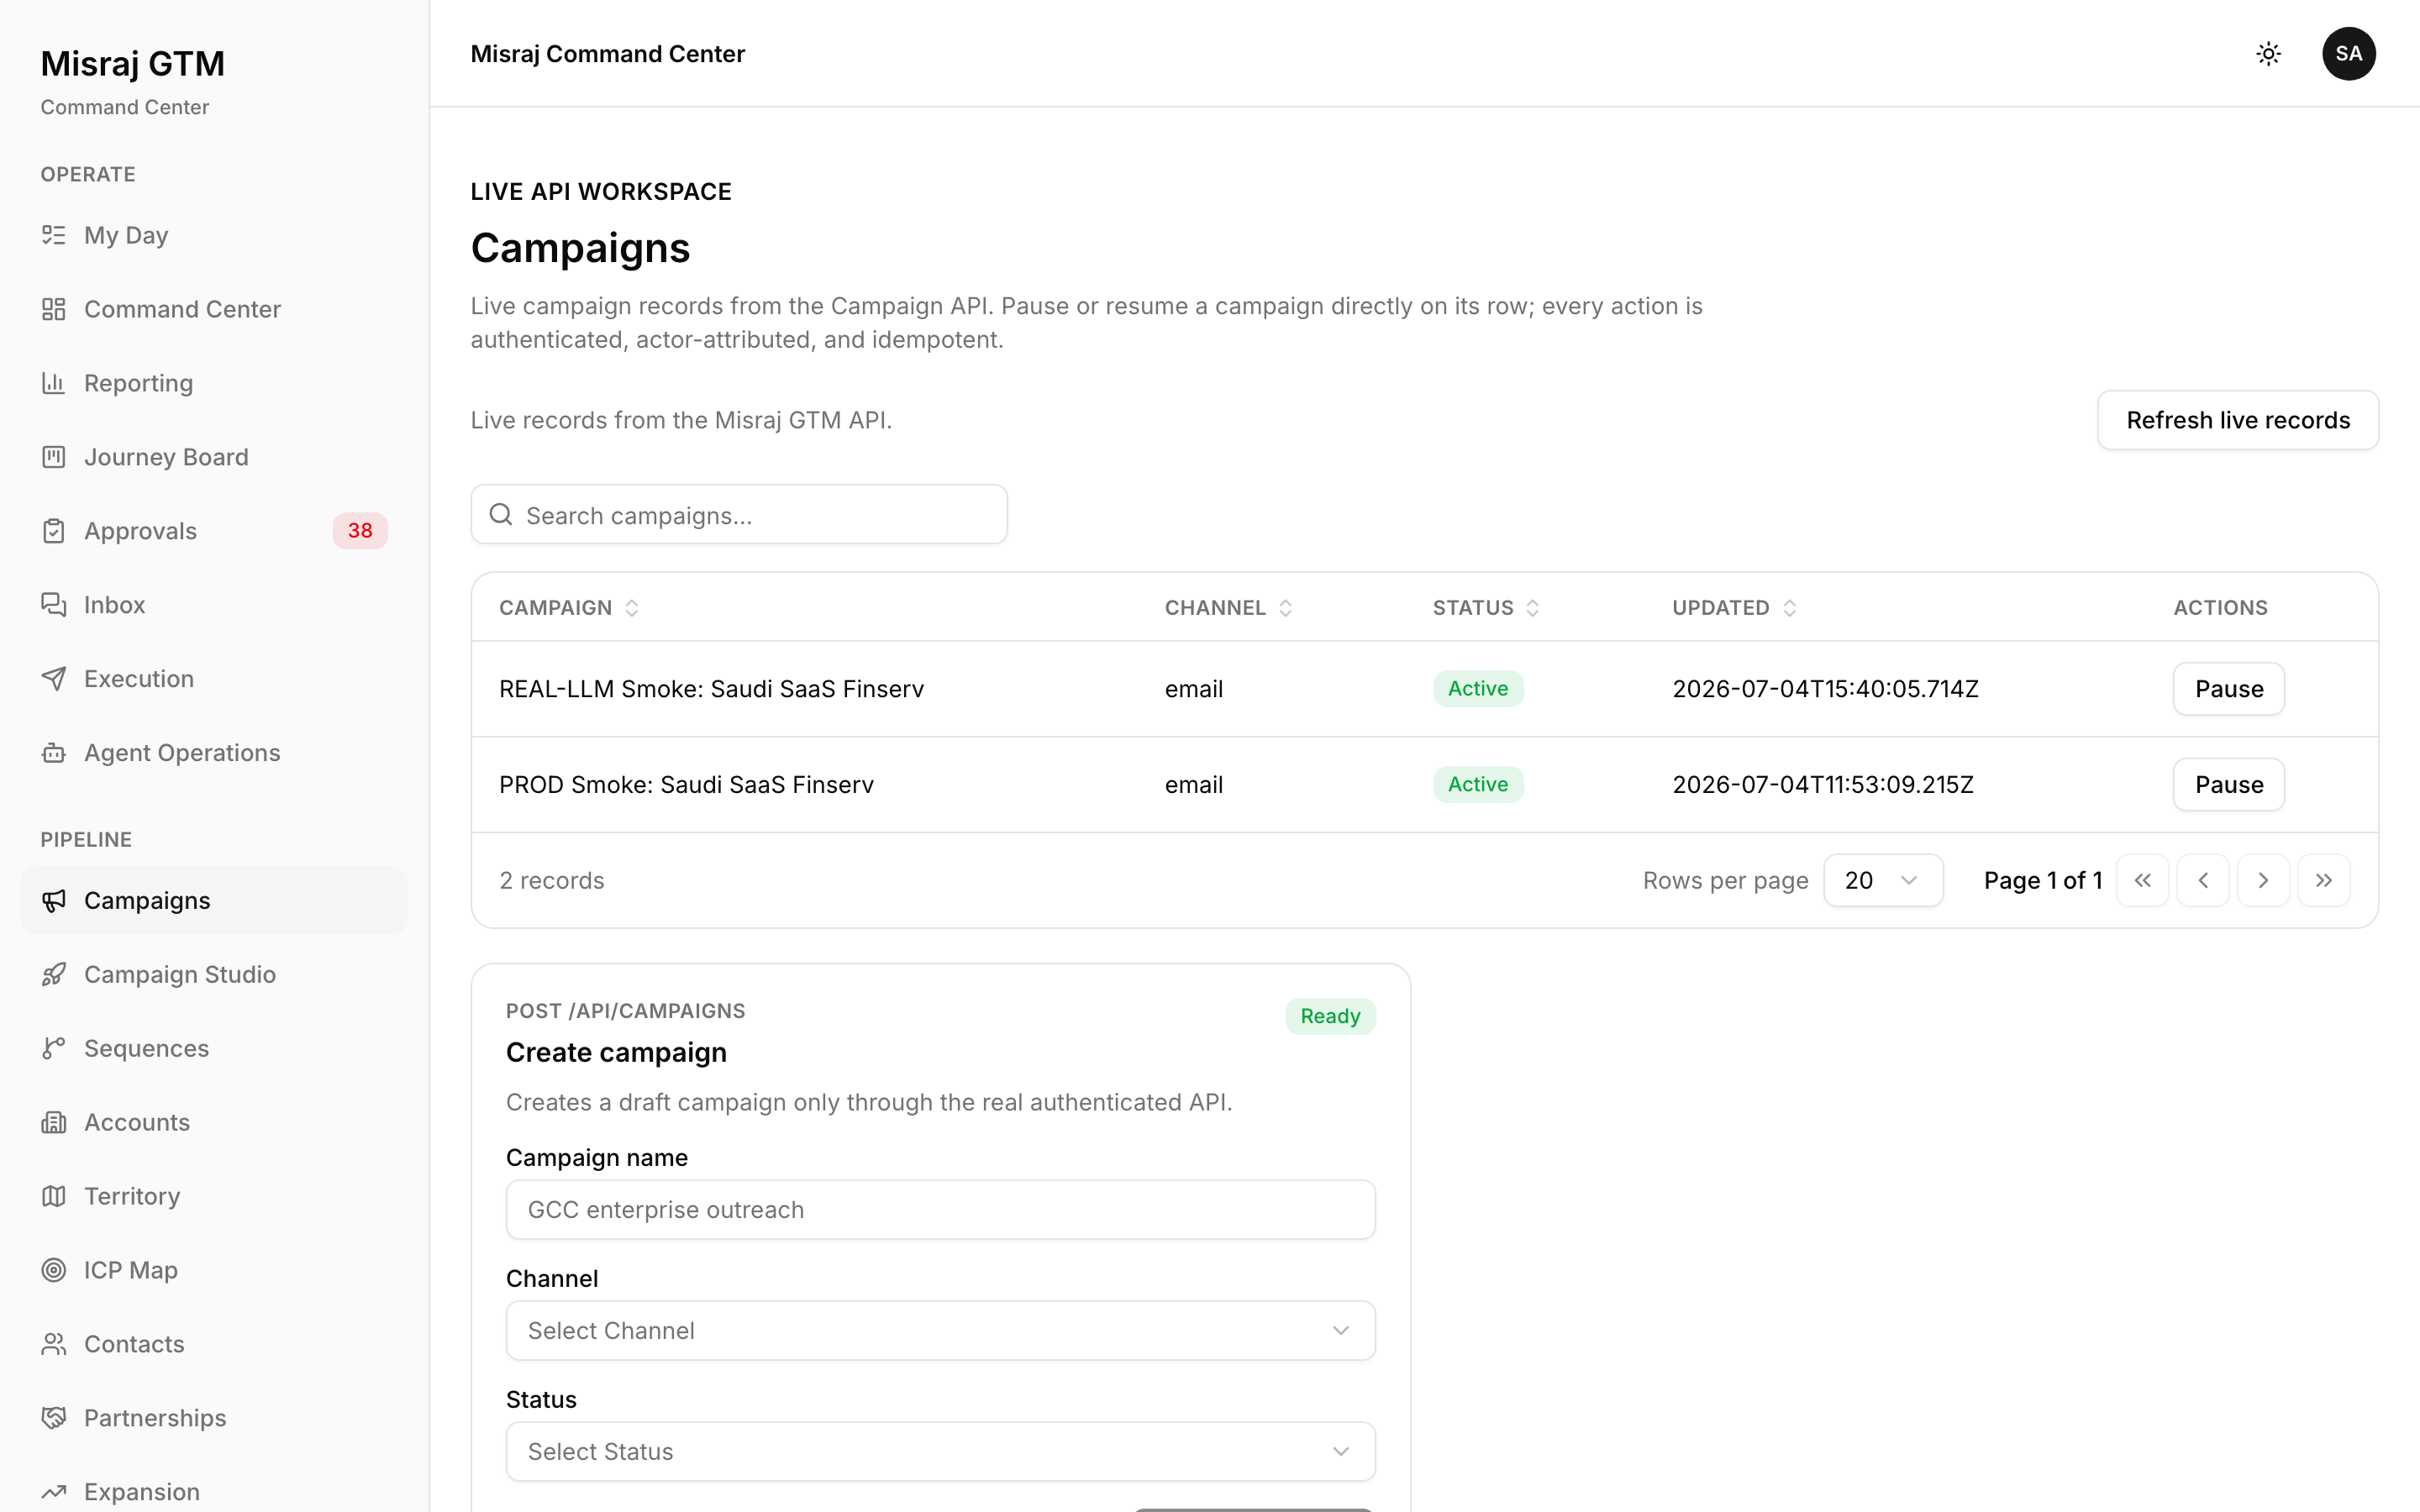Click the Approvals 38 badge
Screen dimensions: 2420x1512
360,531
